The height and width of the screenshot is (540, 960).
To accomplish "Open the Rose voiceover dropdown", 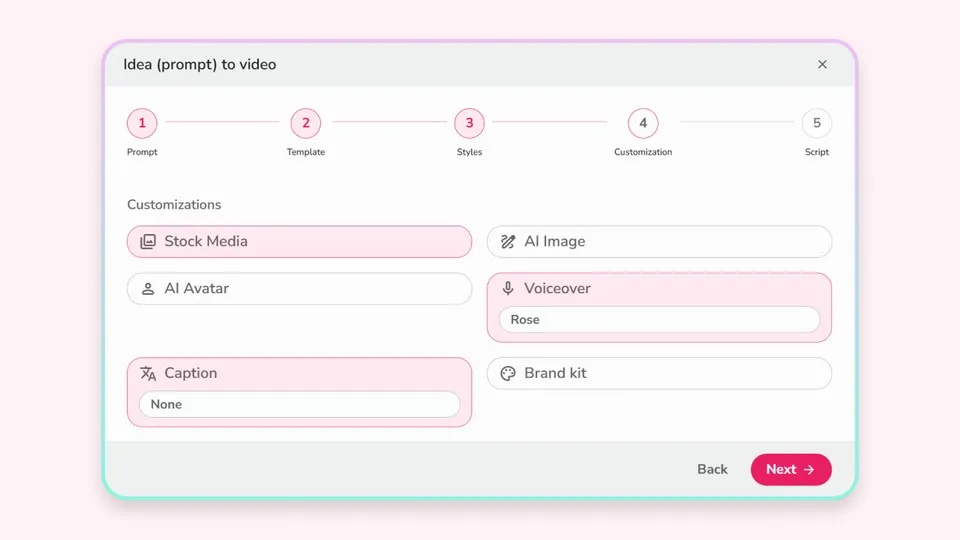I will [659, 320].
